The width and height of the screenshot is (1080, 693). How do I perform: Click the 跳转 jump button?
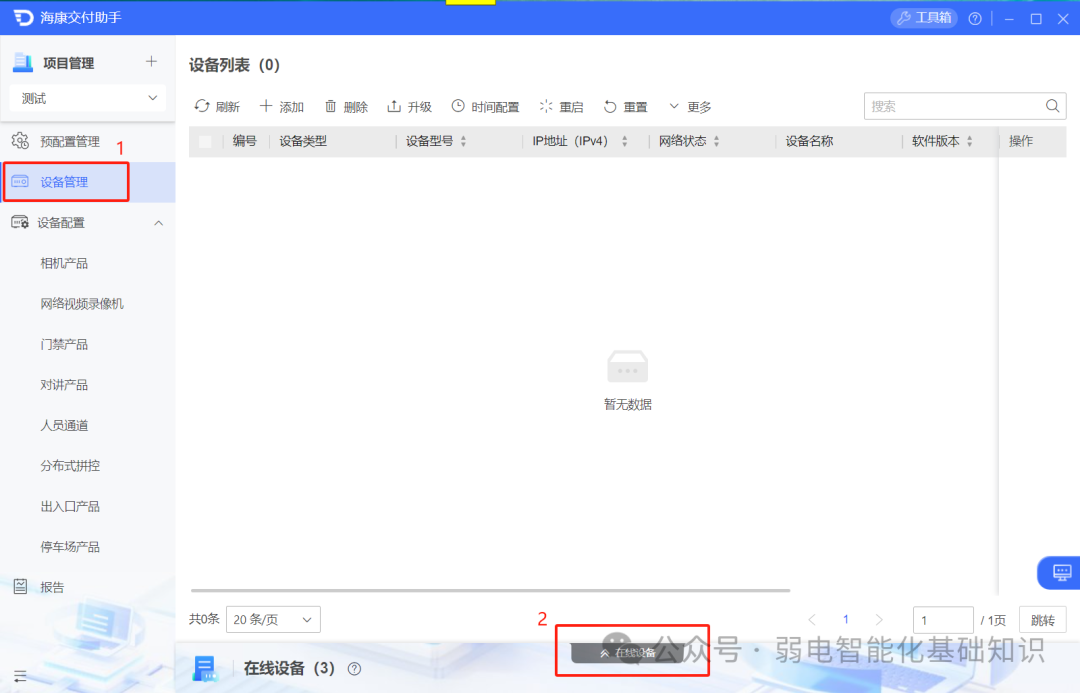point(1043,620)
